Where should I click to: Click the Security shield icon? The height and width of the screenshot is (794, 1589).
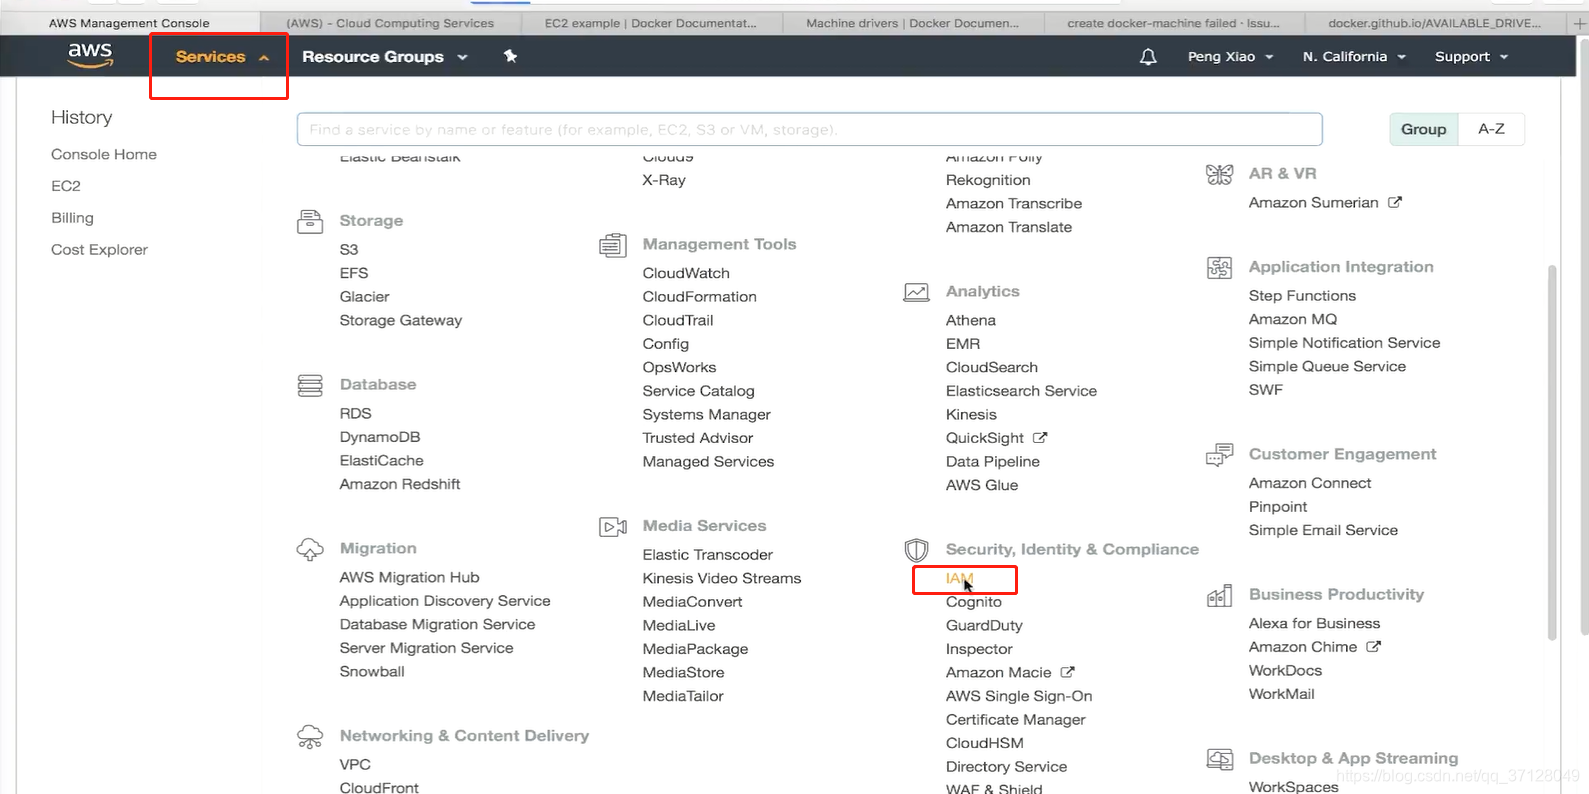pyautogui.click(x=916, y=550)
